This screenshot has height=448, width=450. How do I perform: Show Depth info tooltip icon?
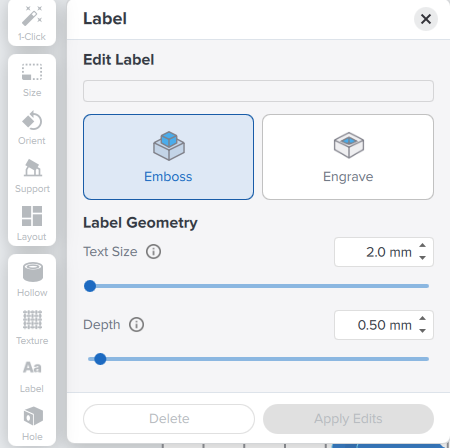pos(136,324)
